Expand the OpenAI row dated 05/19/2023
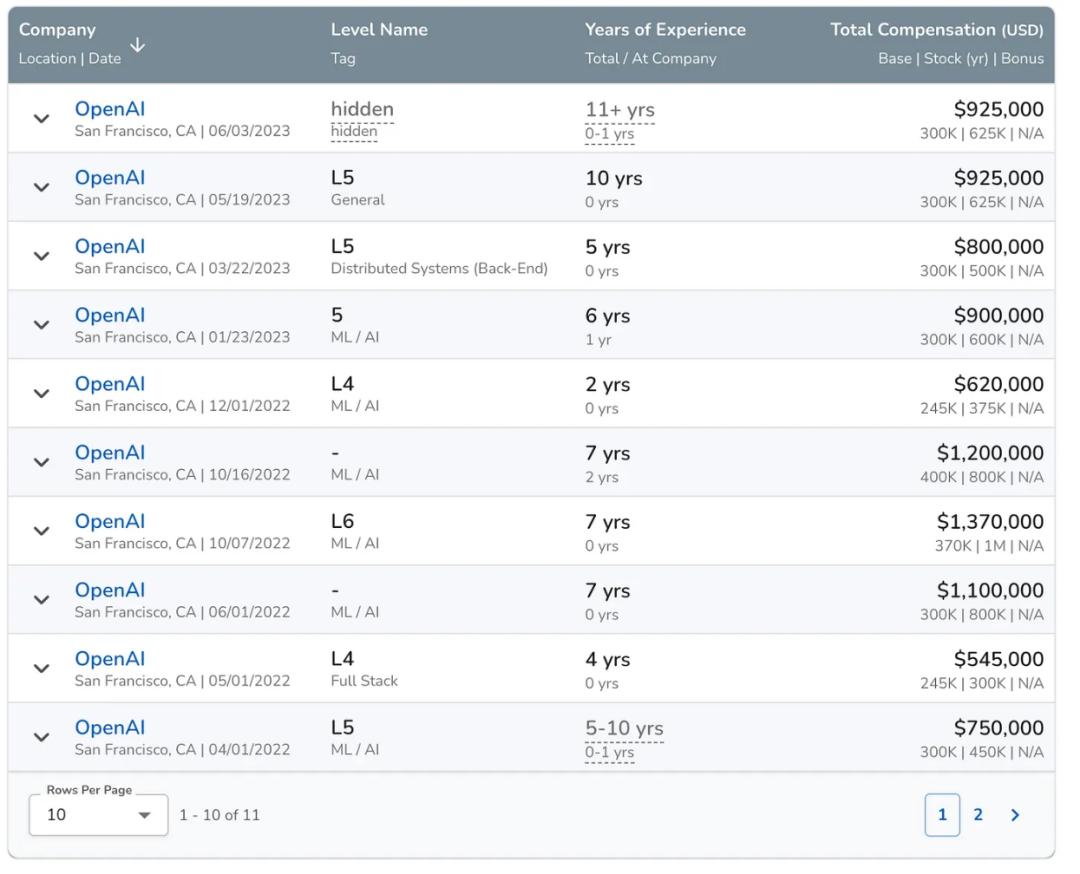 click(41, 187)
